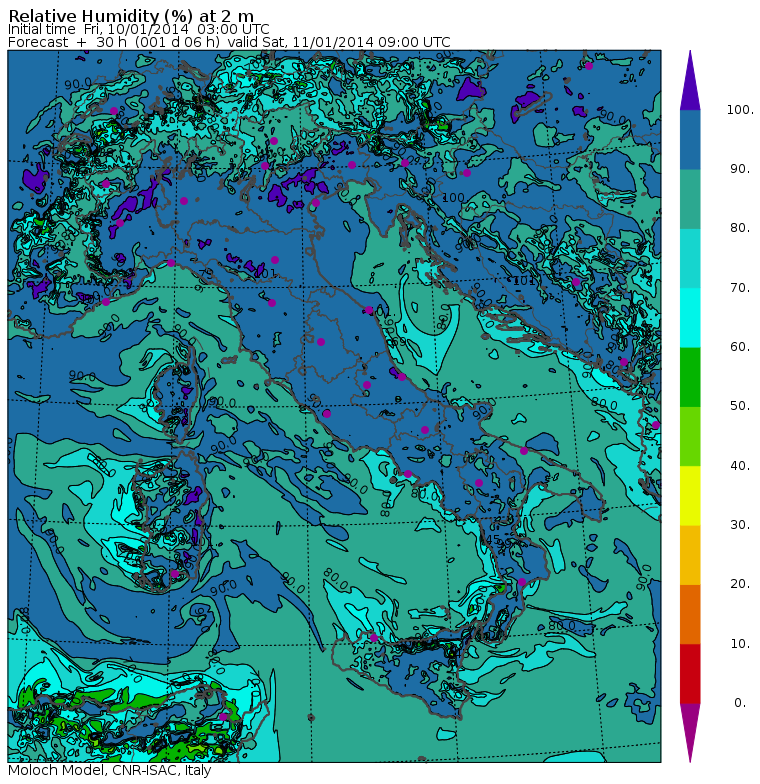Click the '101' contour label on the map

(x=524, y=280)
